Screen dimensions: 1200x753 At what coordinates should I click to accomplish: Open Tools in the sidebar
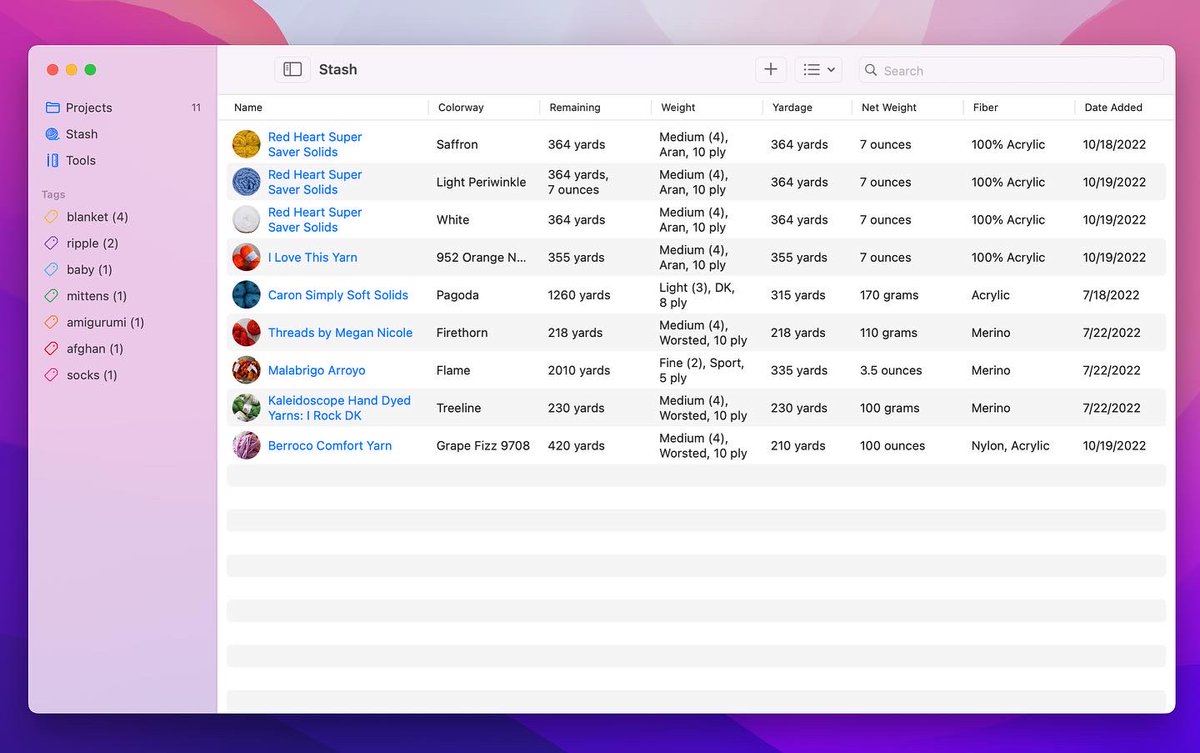(x=81, y=160)
